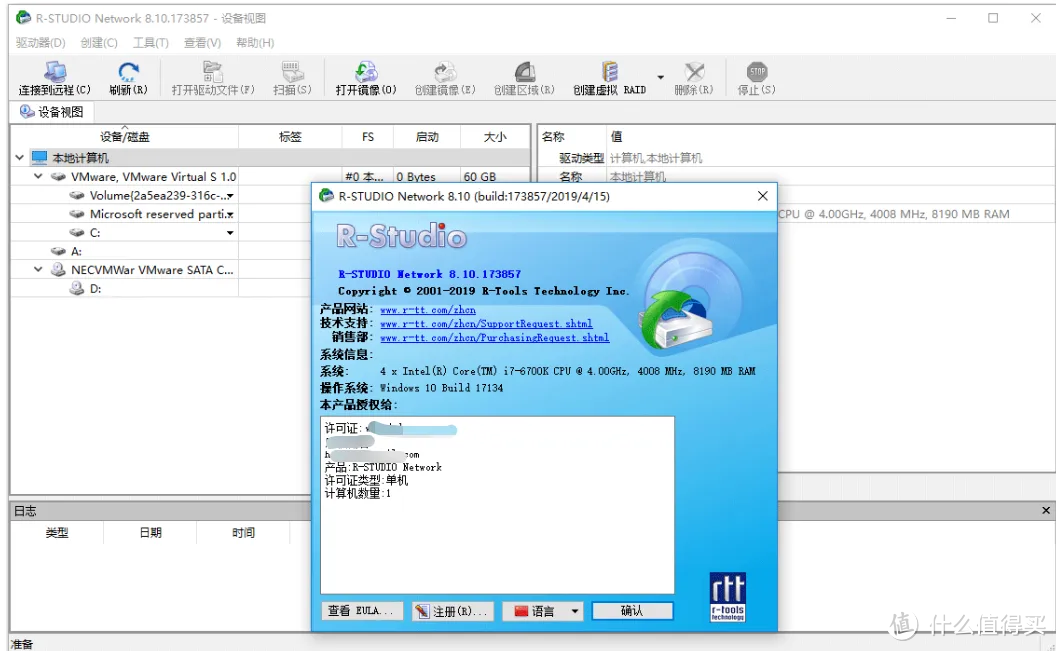Click the R-STUDIO title bar application icon
The height and width of the screenshot is (651, 1056).
pyautogui.click(x=23, y=18)
